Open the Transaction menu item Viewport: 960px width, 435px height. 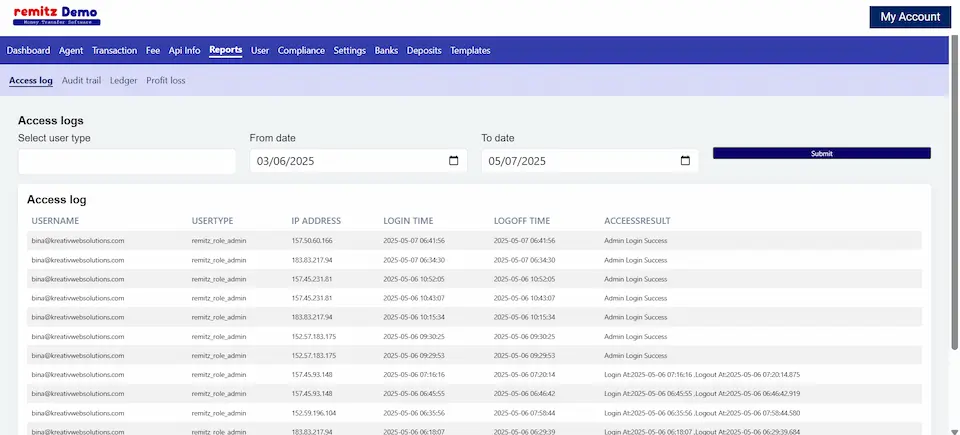(114, 50)
